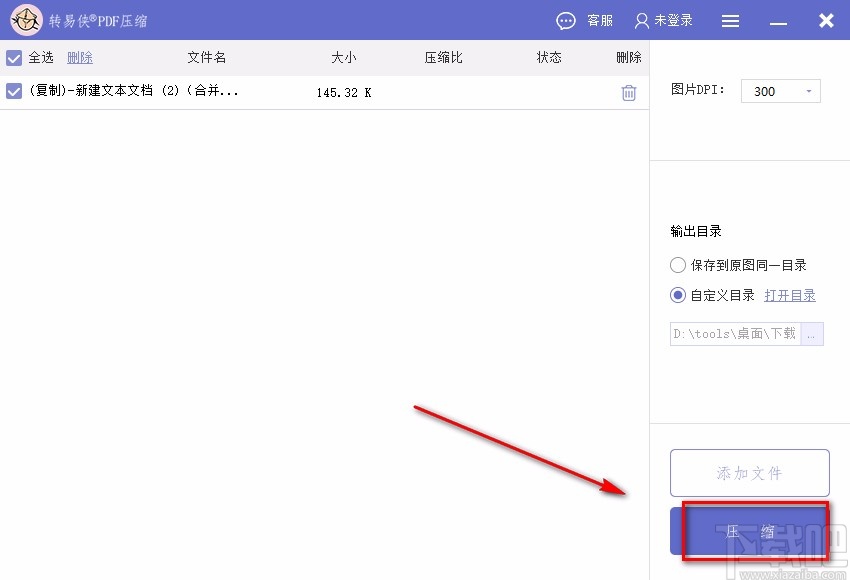Click the 删除 link in the header bar
The height and width of the screenshot is (580, 850).
(78, 57)
